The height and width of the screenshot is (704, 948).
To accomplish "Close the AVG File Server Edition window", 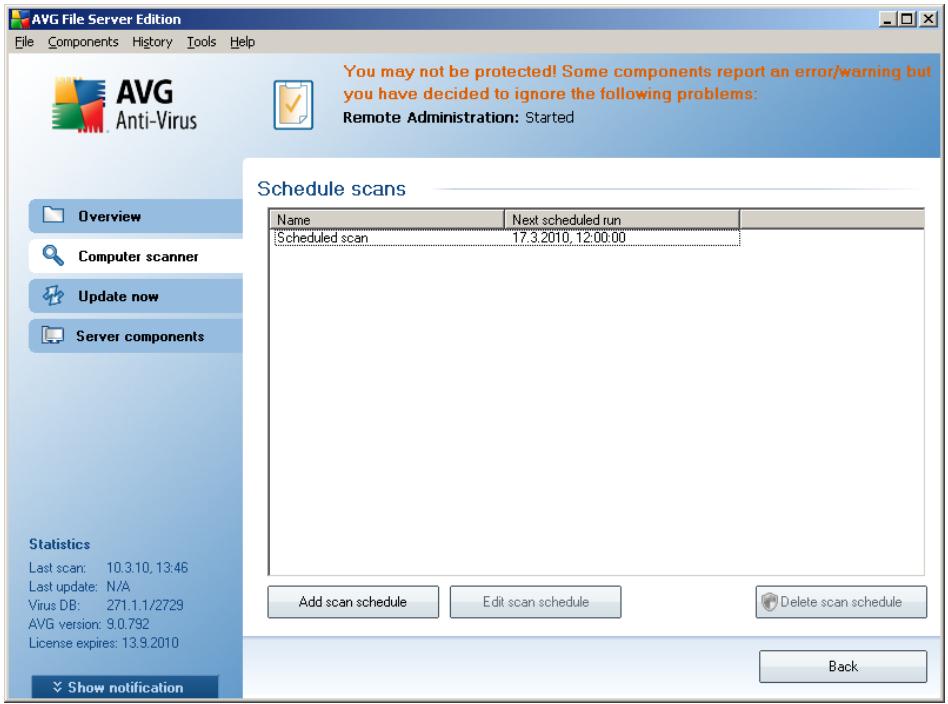I will click(928, 19).
